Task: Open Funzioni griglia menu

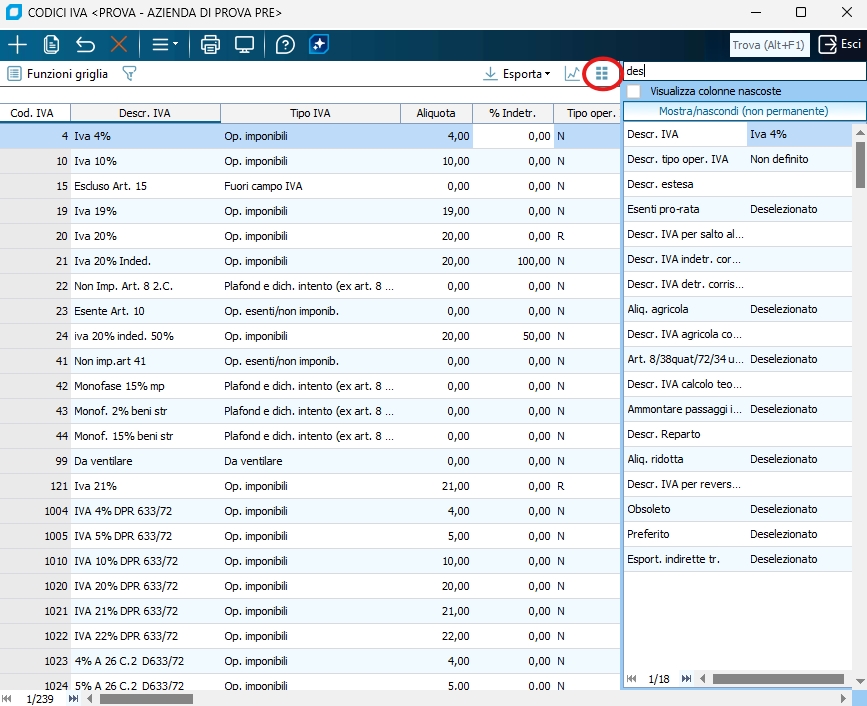Action: (58, 74)
